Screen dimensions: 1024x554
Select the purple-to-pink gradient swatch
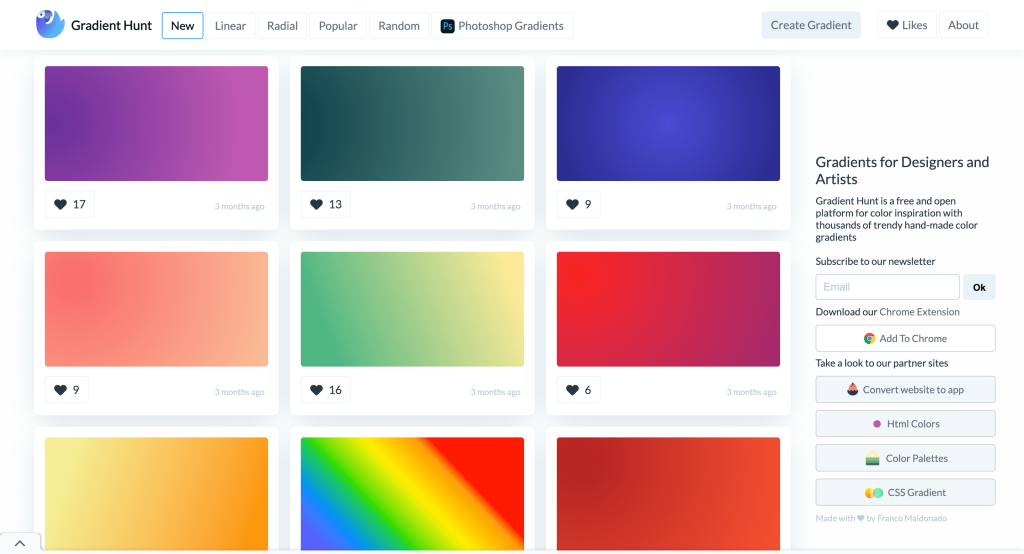tap(156, 123)
